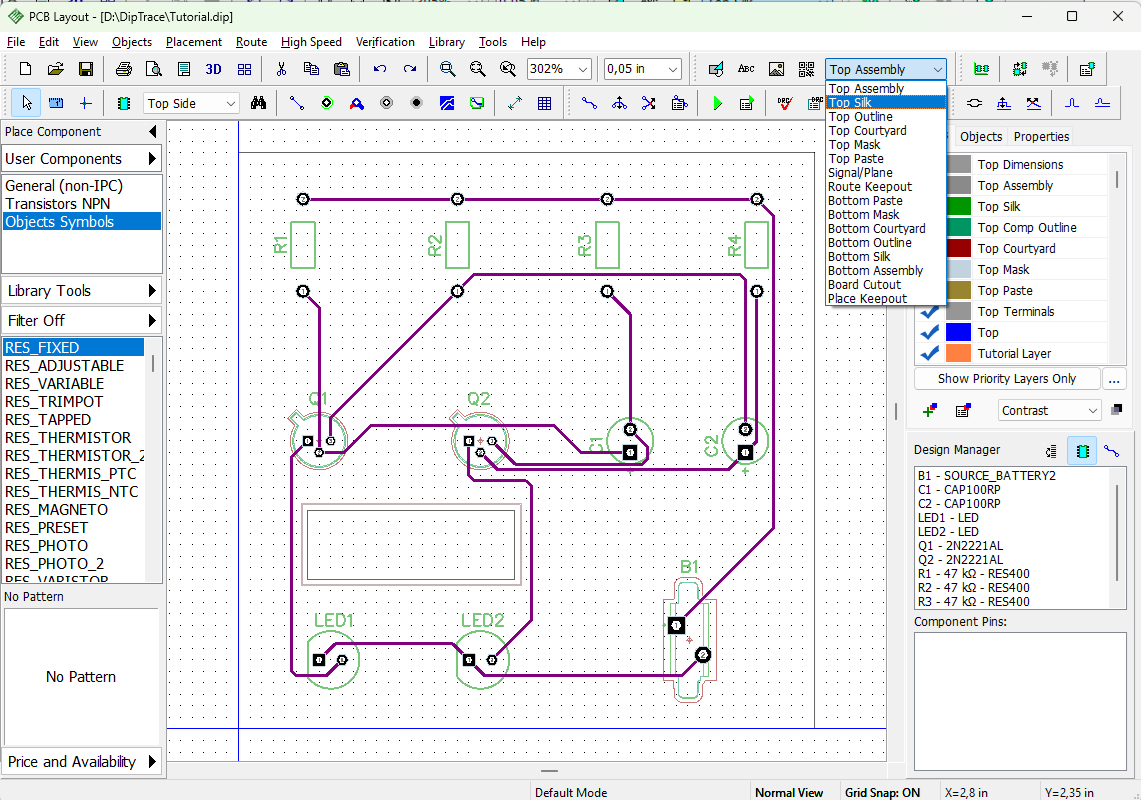
Task: Click the Undo arrow icon
Action: click(379, 69)
